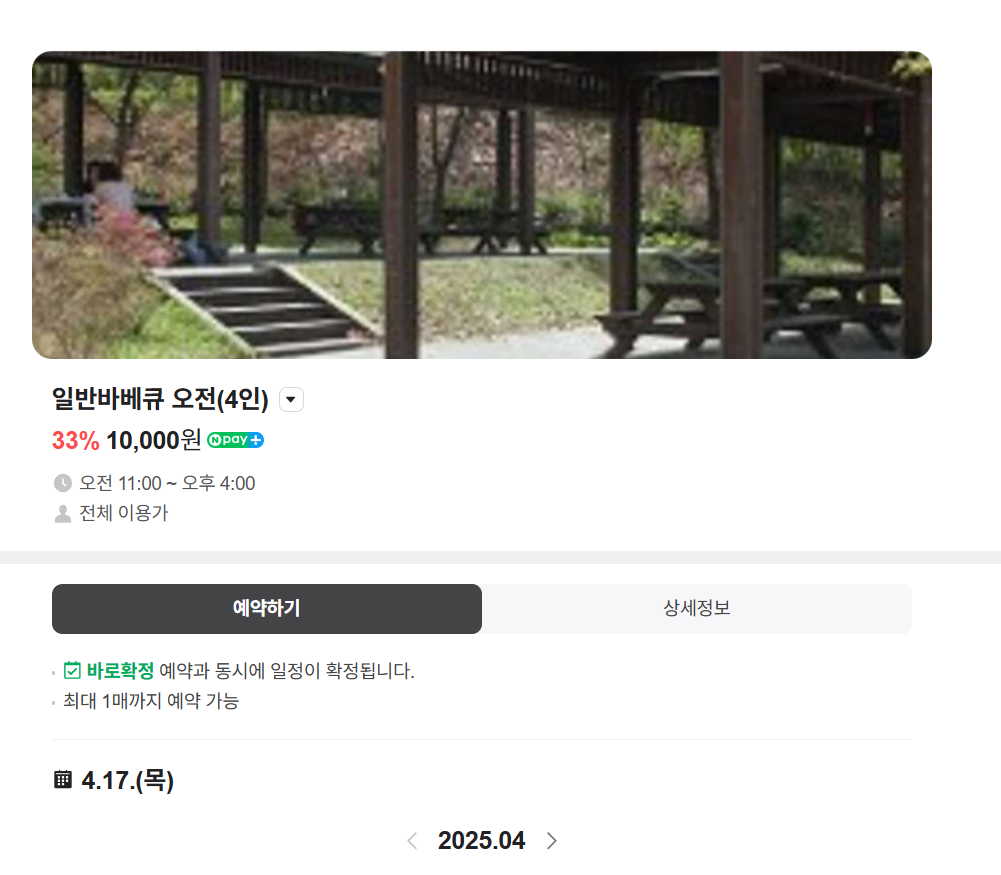Click the 2025.04 month heading

(481, 841)
